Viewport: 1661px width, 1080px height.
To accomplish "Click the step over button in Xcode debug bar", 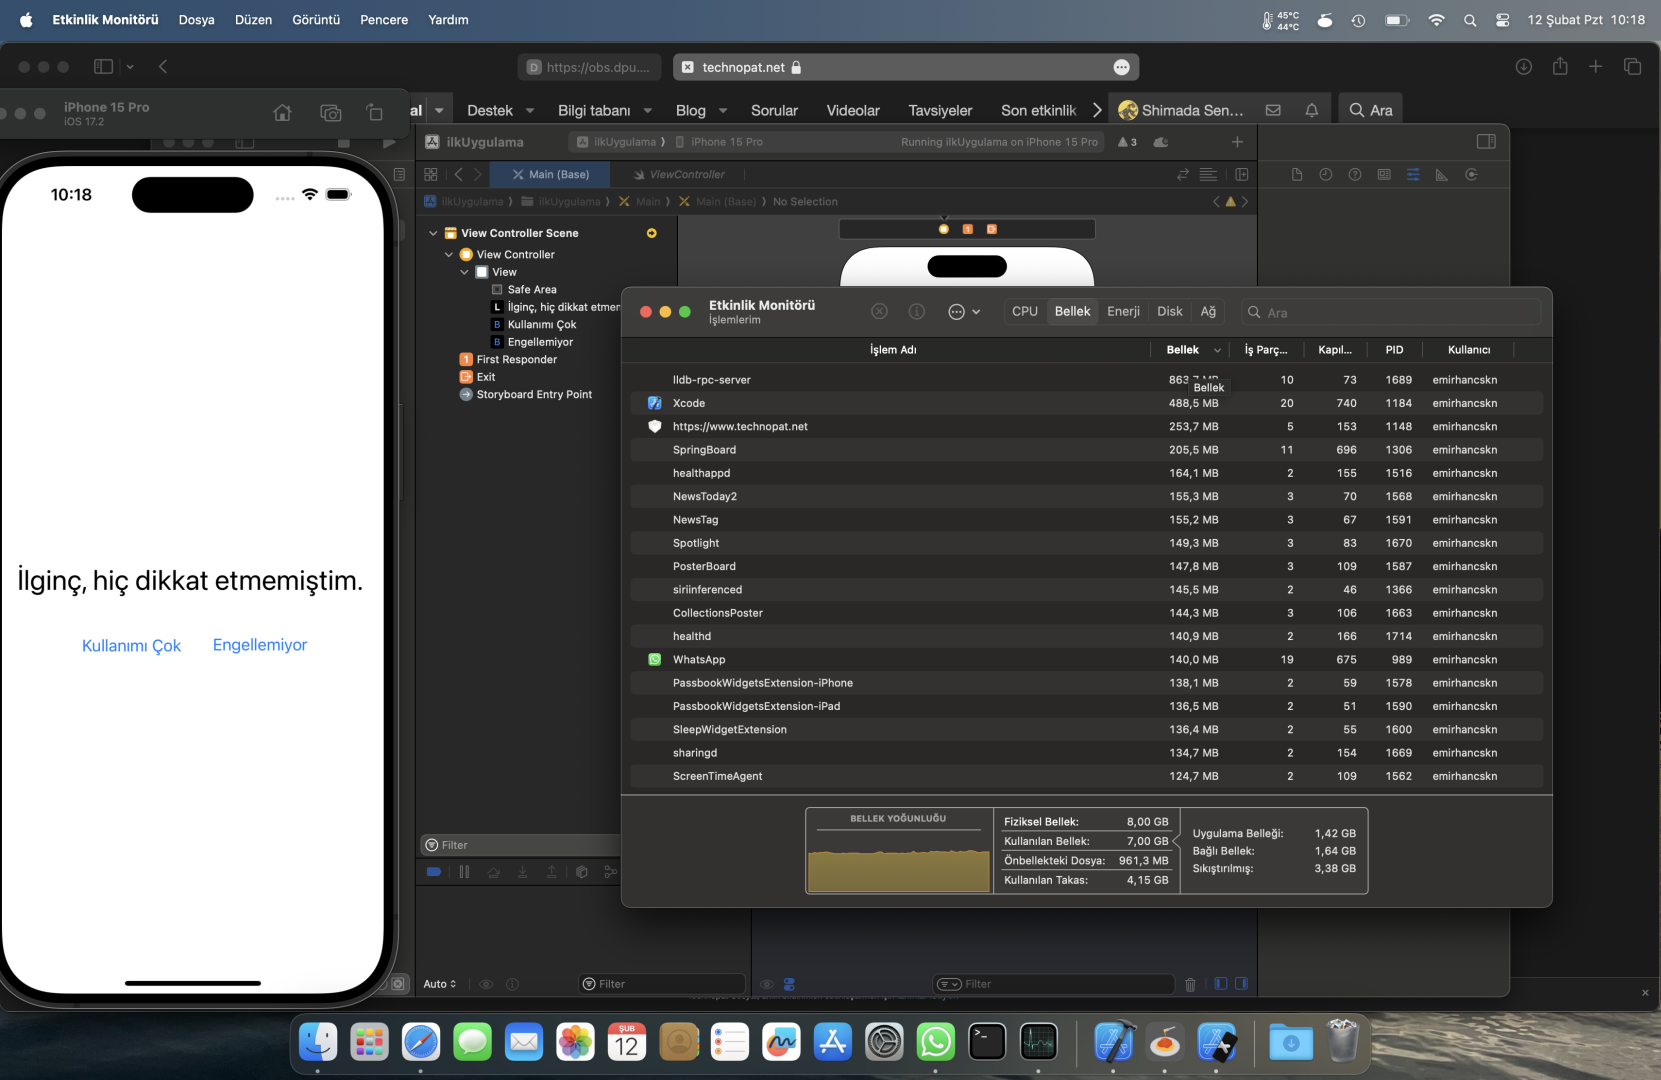I will (x=493, y=872).
